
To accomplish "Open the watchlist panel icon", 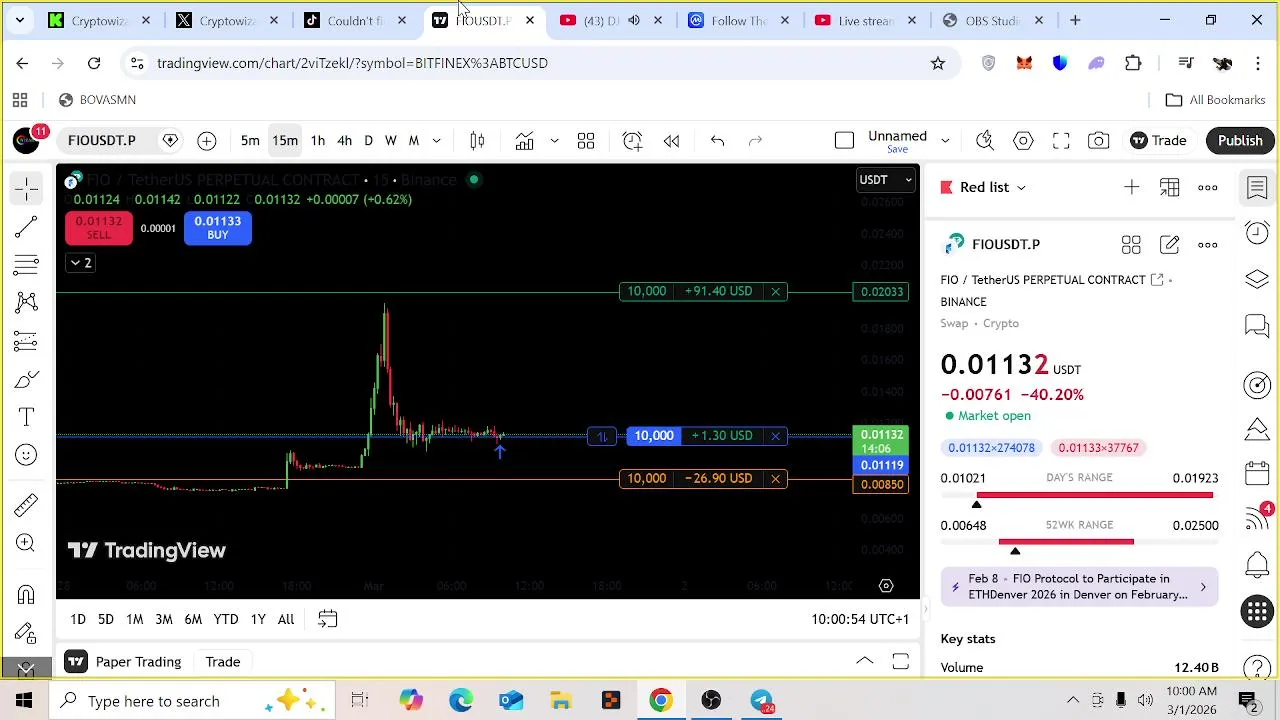I will (x=1257, y=187).
